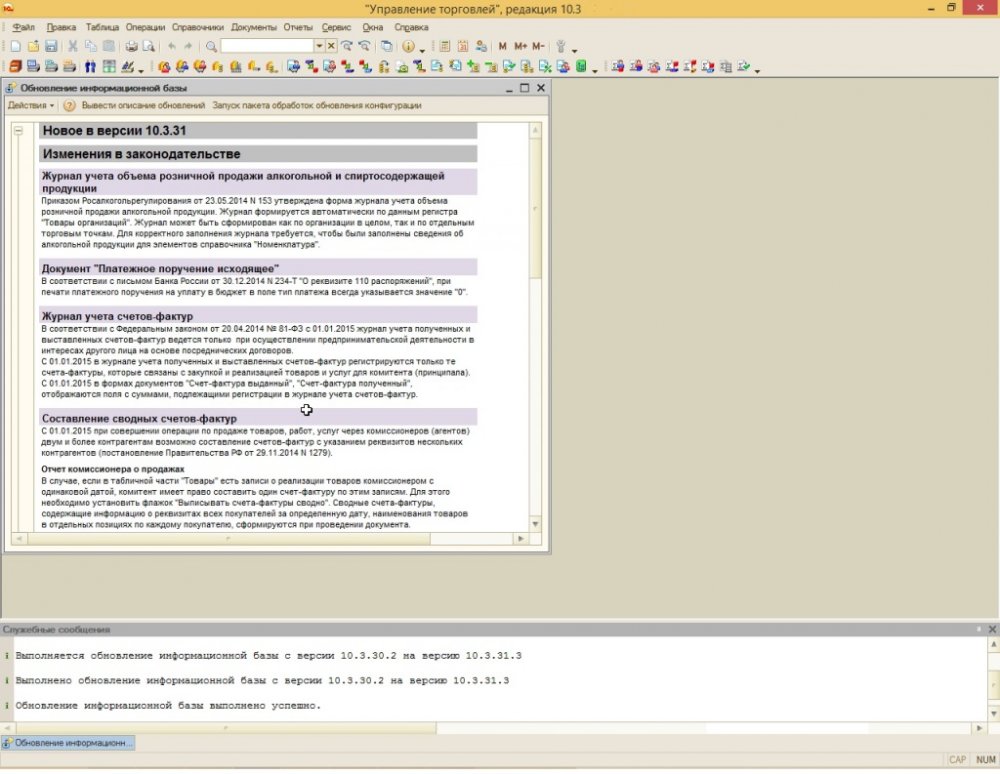Open the Правка menu
Viewport: 1000px width, 774px height.
(61, 27)
